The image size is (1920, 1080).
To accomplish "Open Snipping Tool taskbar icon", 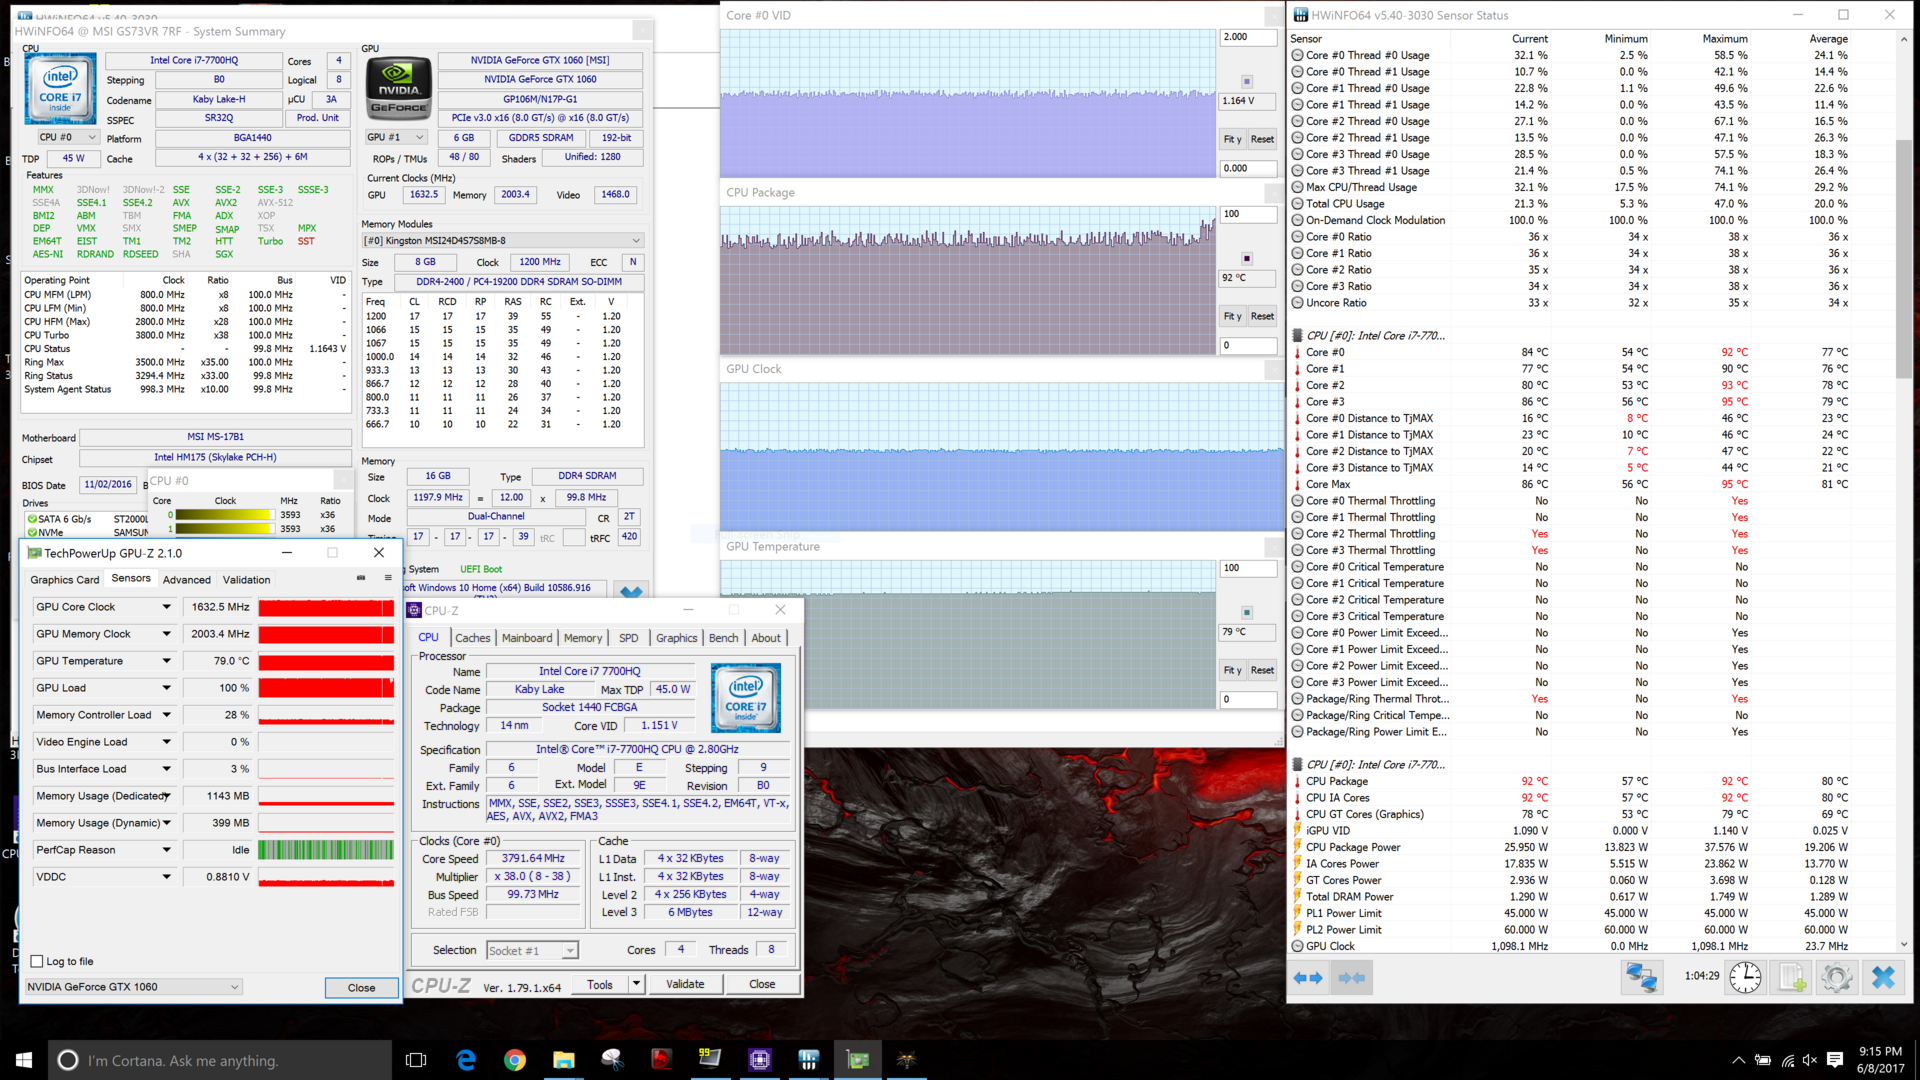I will pos(613,1060).
